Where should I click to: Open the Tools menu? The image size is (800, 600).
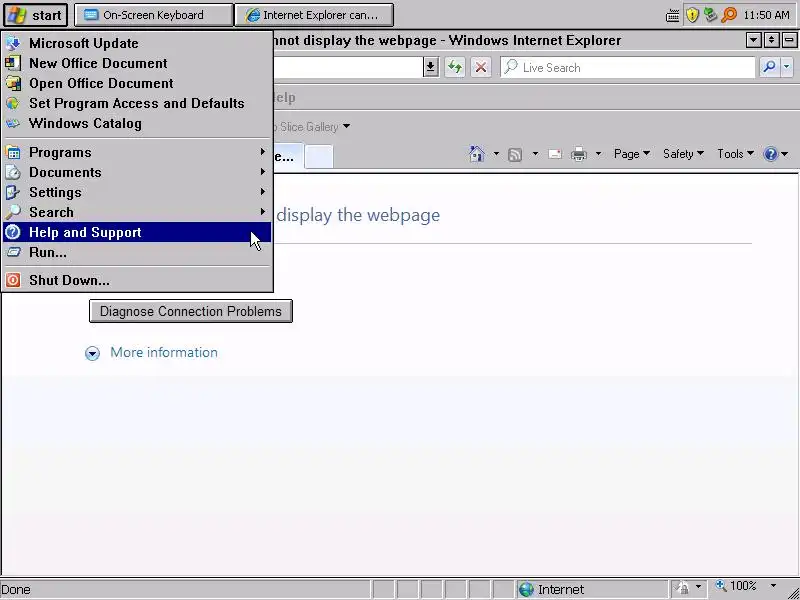point(735,154)
